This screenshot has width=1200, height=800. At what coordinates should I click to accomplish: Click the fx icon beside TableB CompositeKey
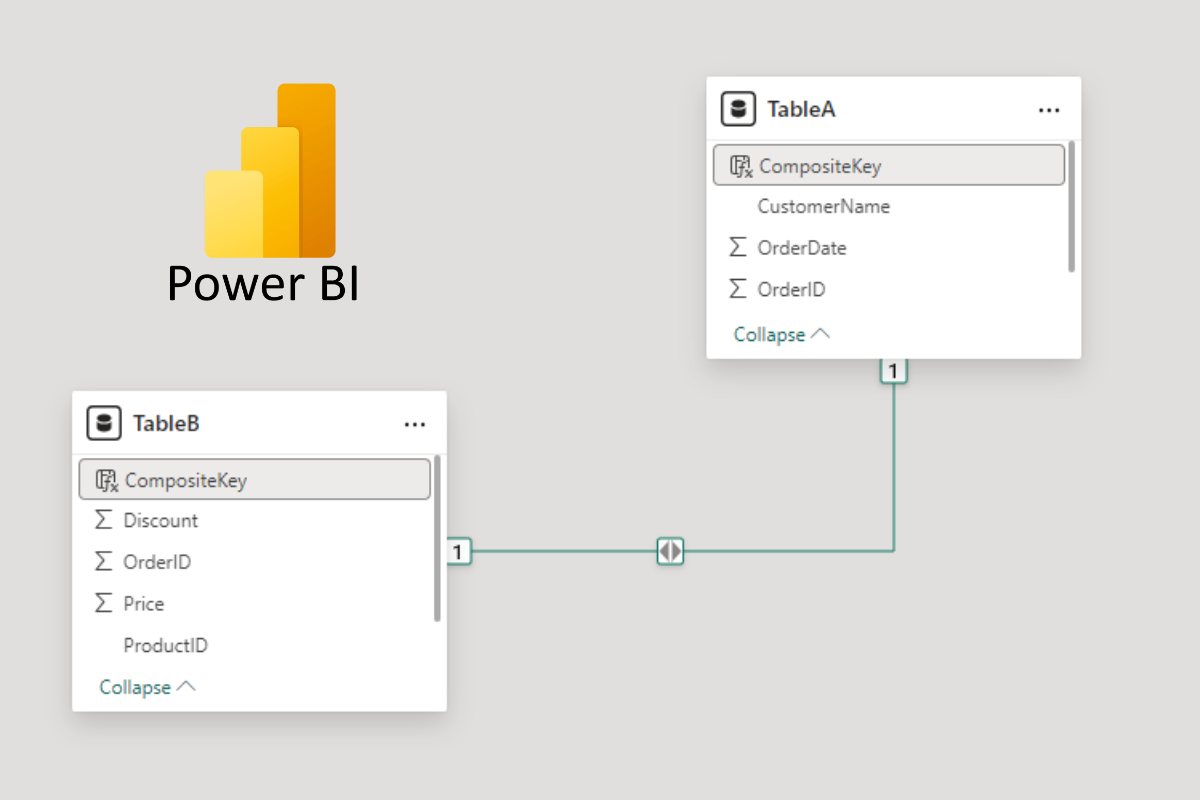[x=106, y=479]
